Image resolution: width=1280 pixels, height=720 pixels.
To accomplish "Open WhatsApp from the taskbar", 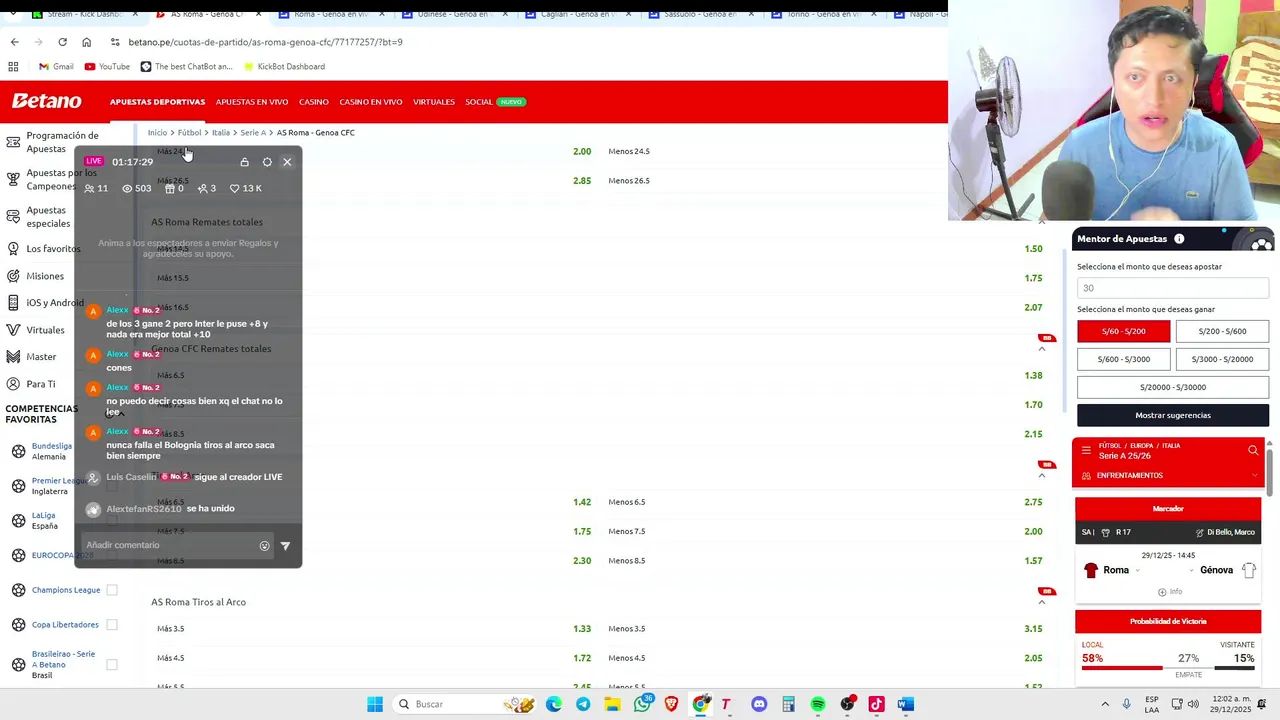I will 642,704.
